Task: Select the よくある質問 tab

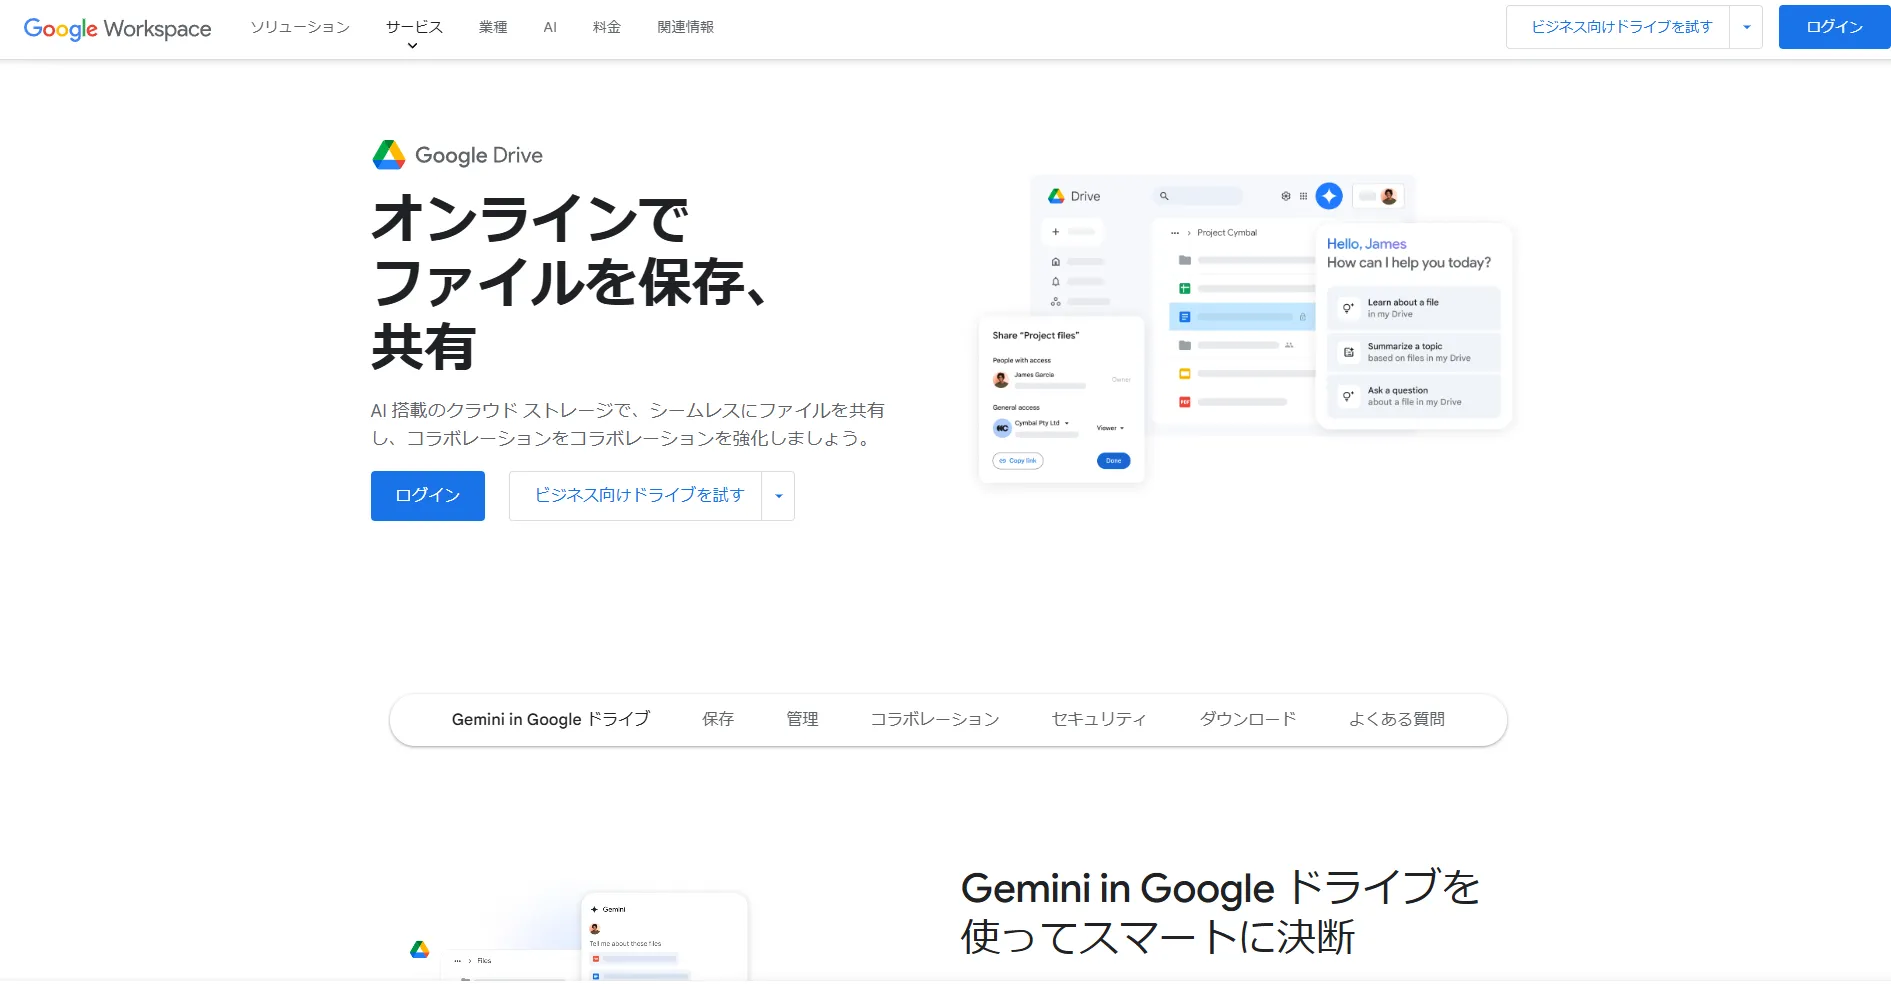Action: tap(1397, 719)
